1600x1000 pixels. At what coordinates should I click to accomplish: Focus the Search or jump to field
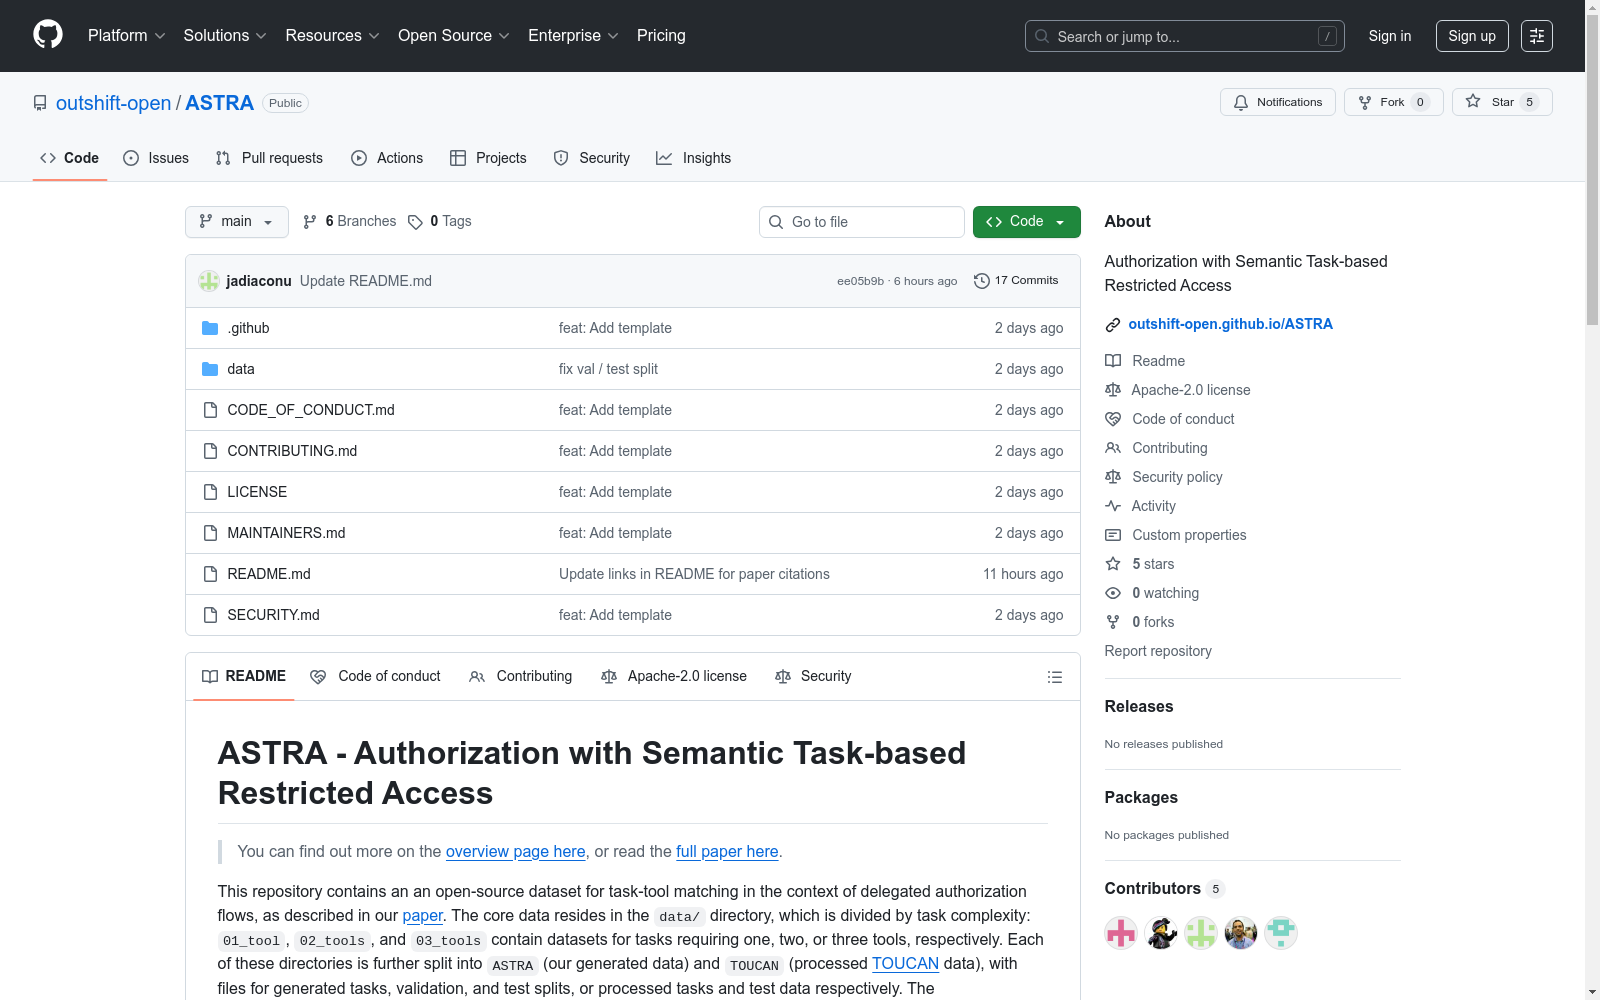1185,36
